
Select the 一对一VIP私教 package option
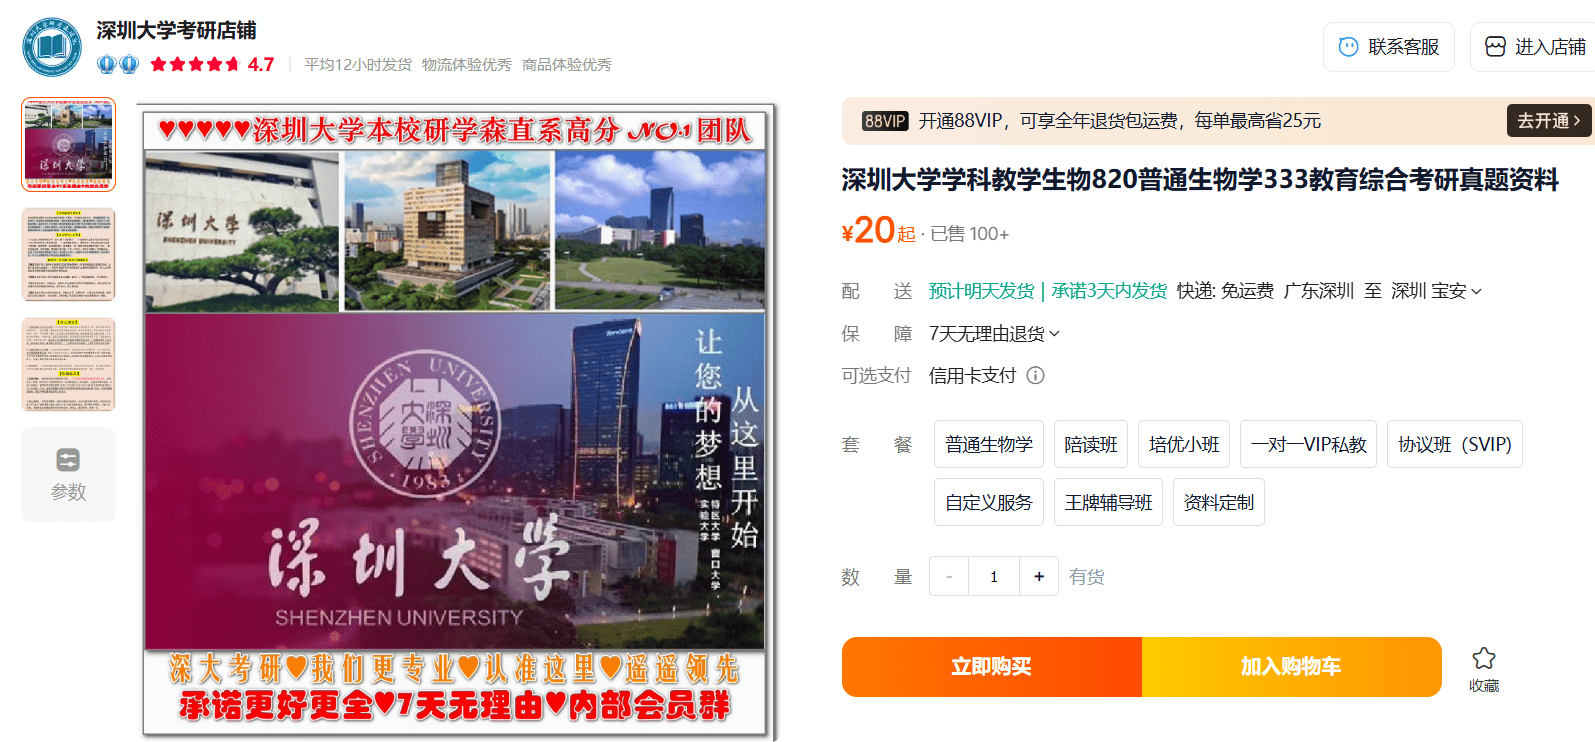tap(1308, 444)
